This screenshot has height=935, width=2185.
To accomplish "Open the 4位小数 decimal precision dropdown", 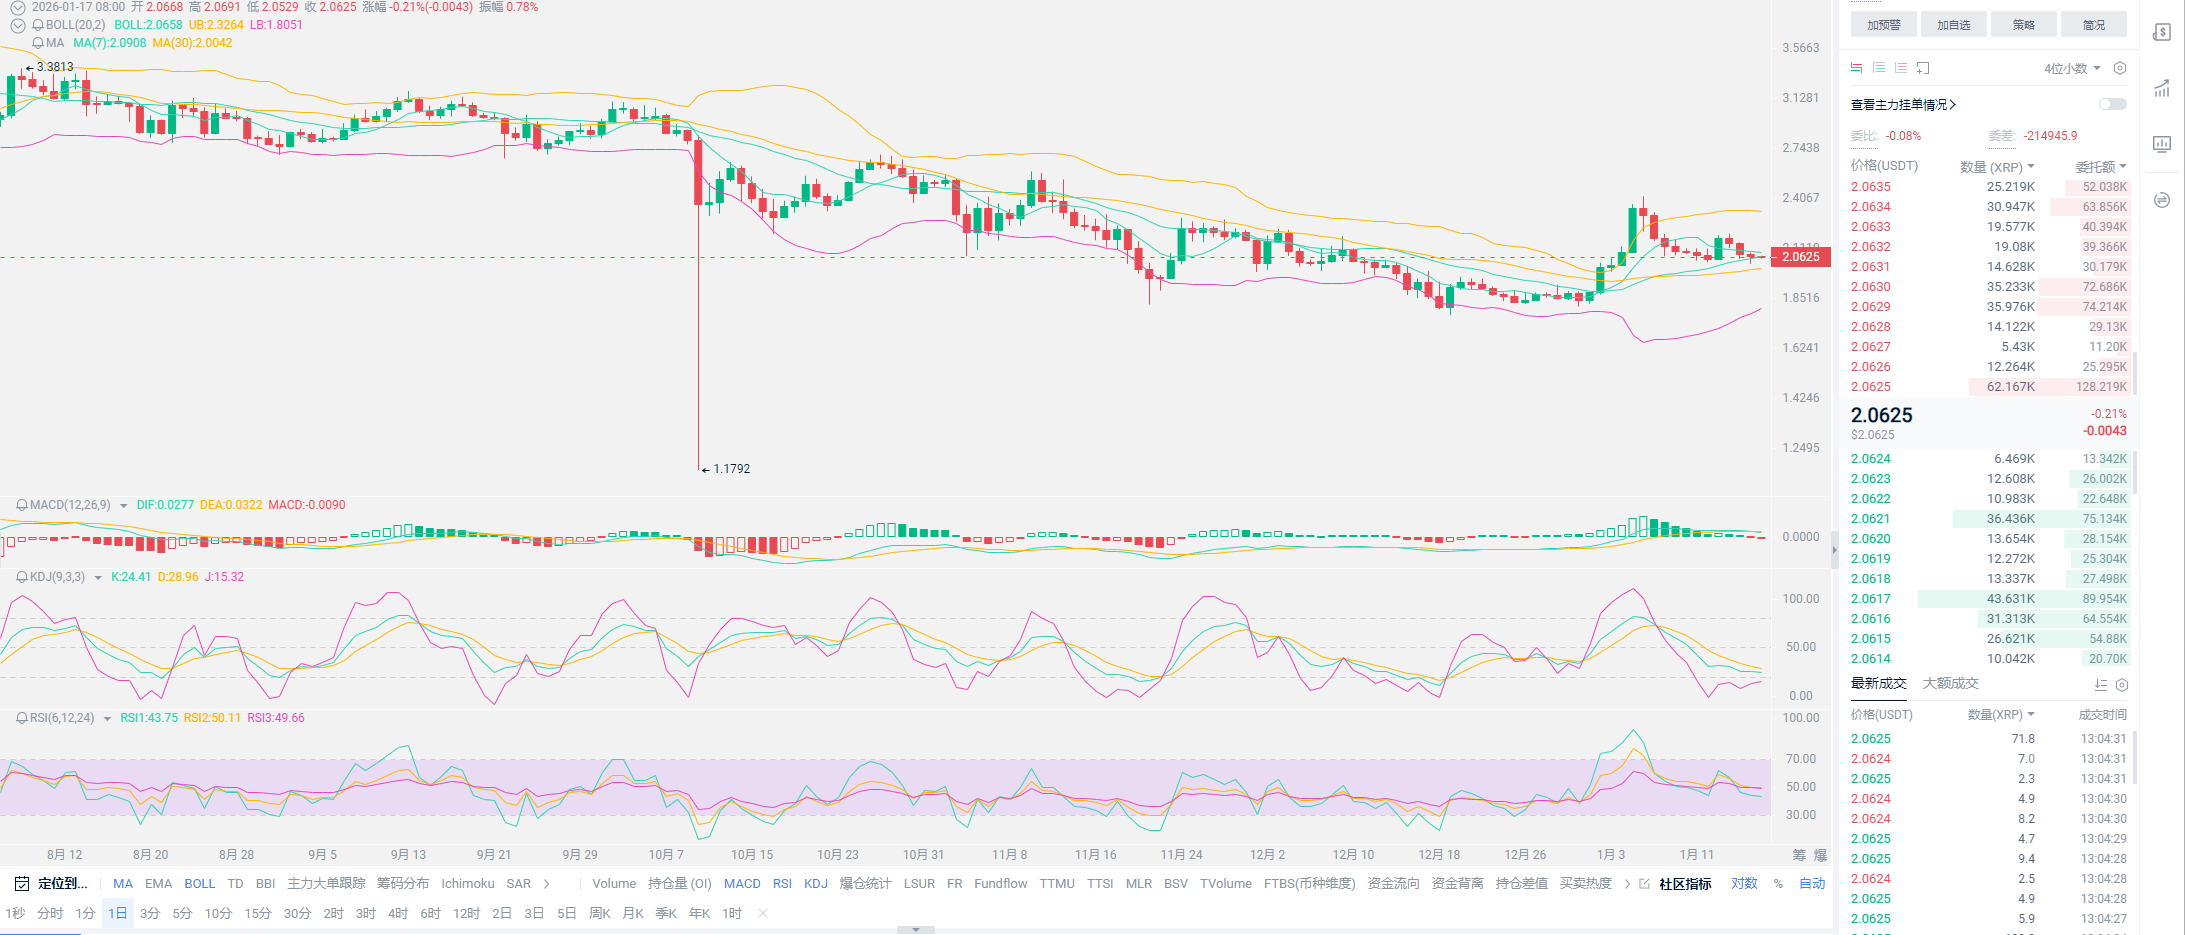I will [x=2072, y=68].
